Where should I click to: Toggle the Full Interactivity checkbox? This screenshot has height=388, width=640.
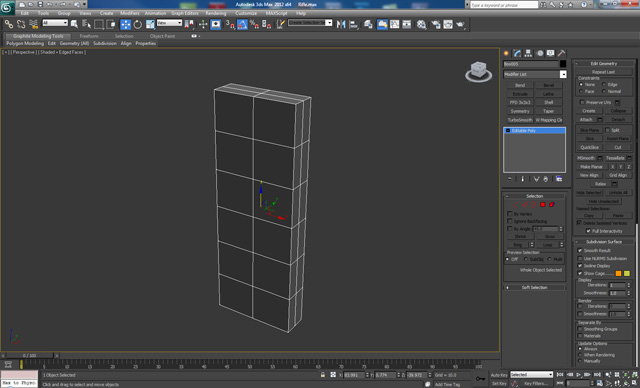(x=588, y=231)
